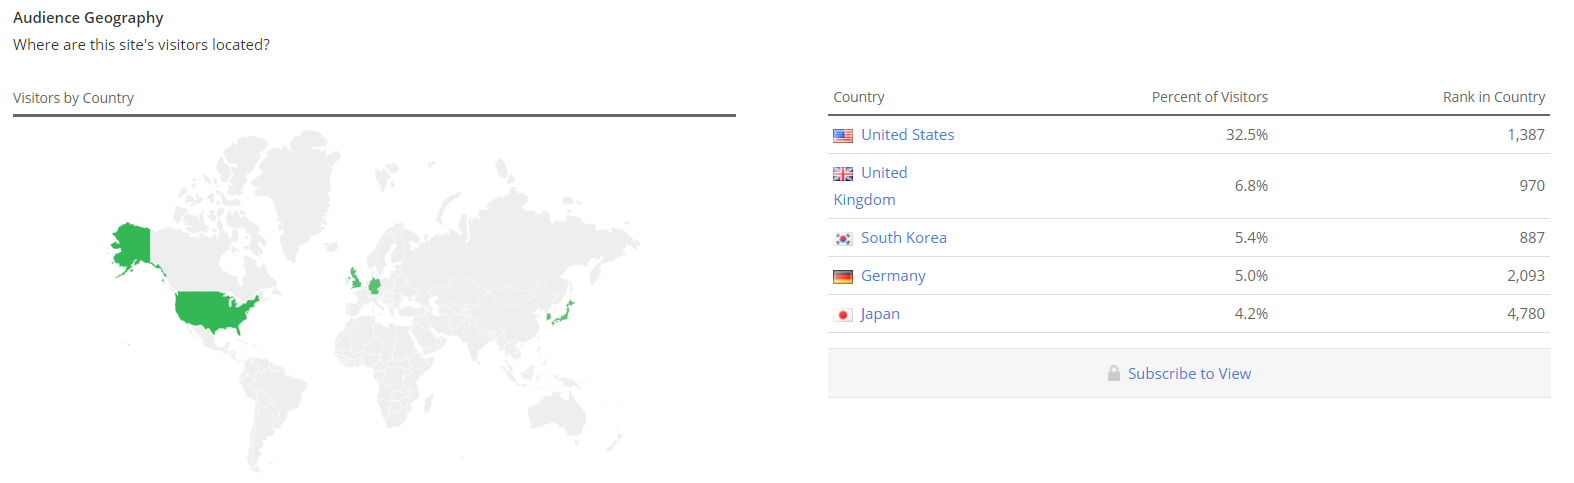The image size is (1574, 483).
Task: Open the South Korea country link
Action: (x=903, y=238)
